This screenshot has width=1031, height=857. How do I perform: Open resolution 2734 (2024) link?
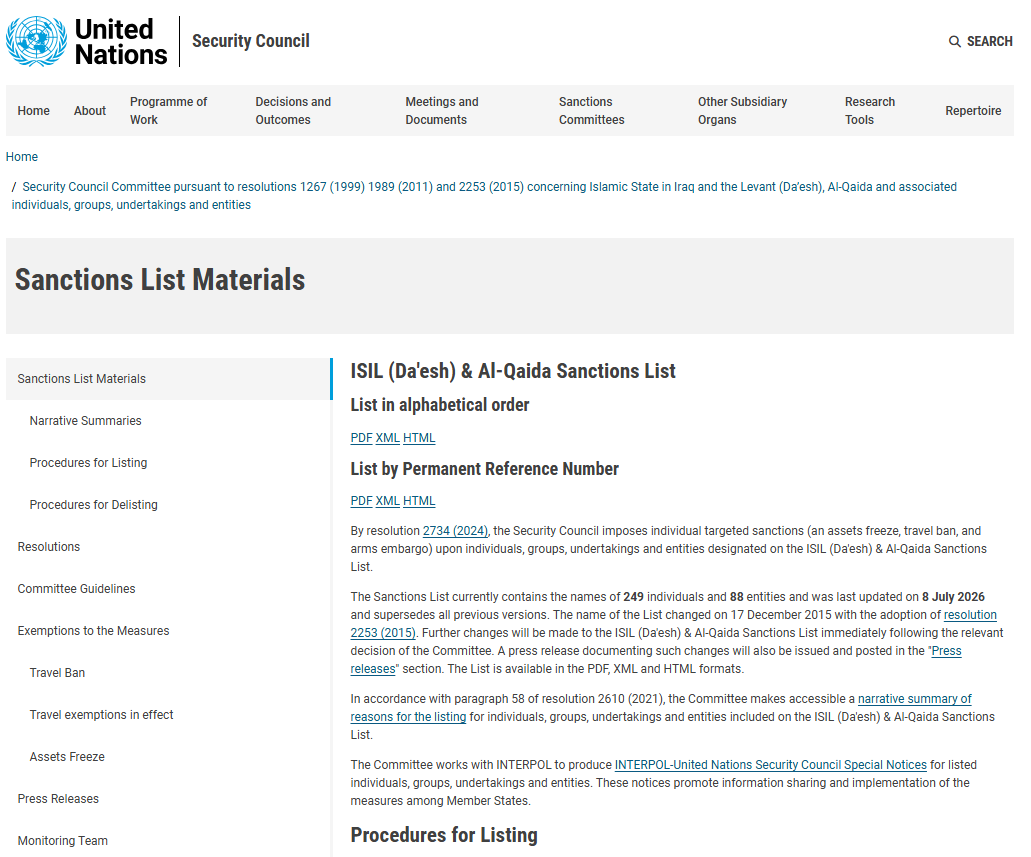click(x=455, y=531)
